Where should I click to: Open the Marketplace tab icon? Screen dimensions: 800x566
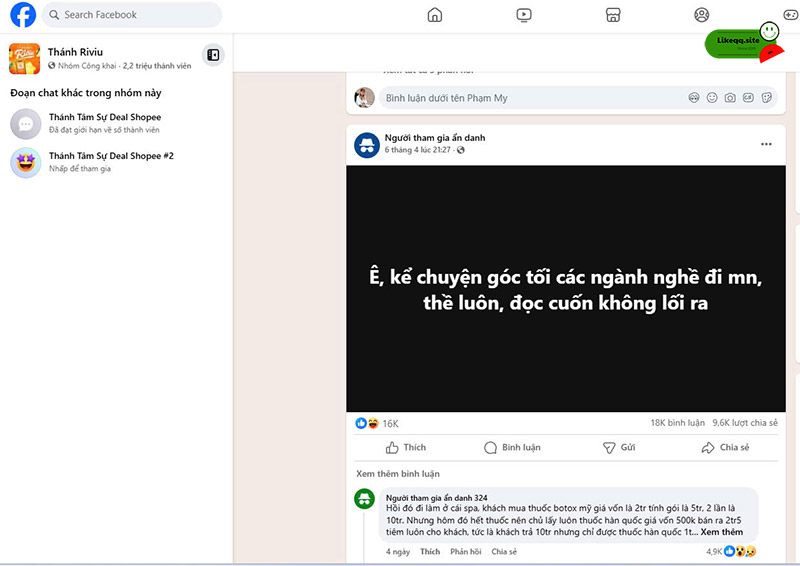[x=613, y=15]
